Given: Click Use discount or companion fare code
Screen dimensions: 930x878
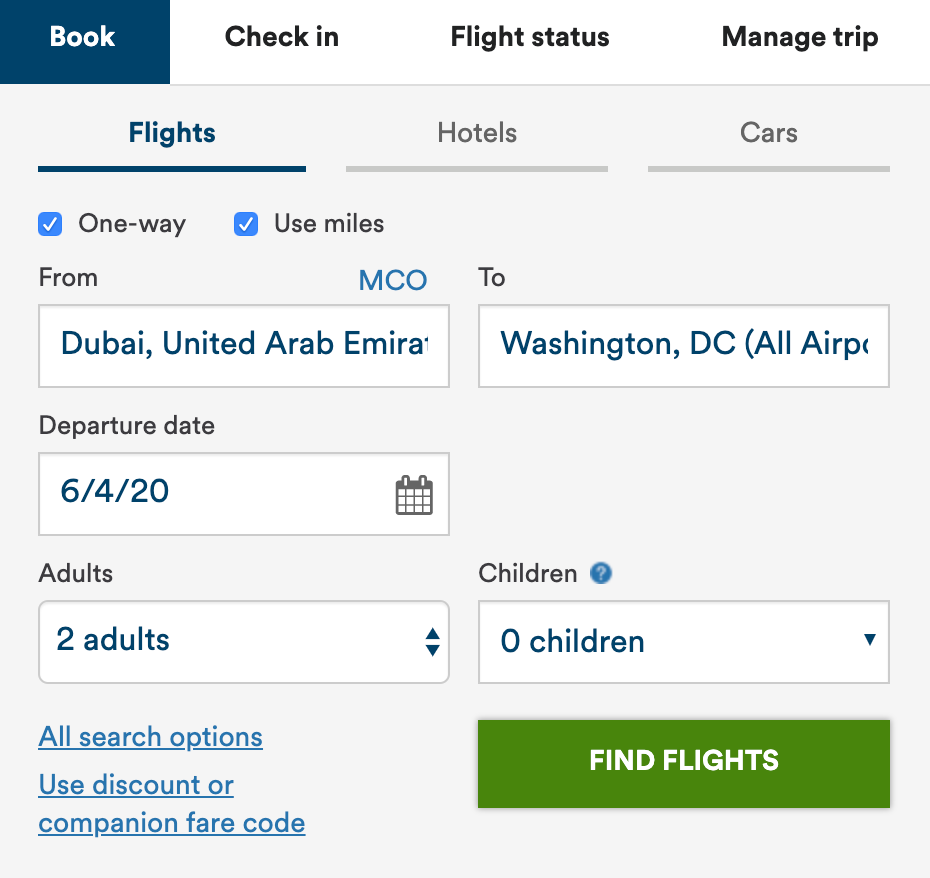Looking at the screenshot, I should click(171, 804).
